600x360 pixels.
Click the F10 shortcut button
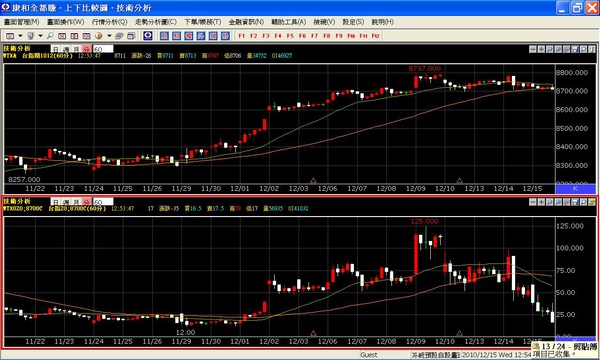coord(351,36)
